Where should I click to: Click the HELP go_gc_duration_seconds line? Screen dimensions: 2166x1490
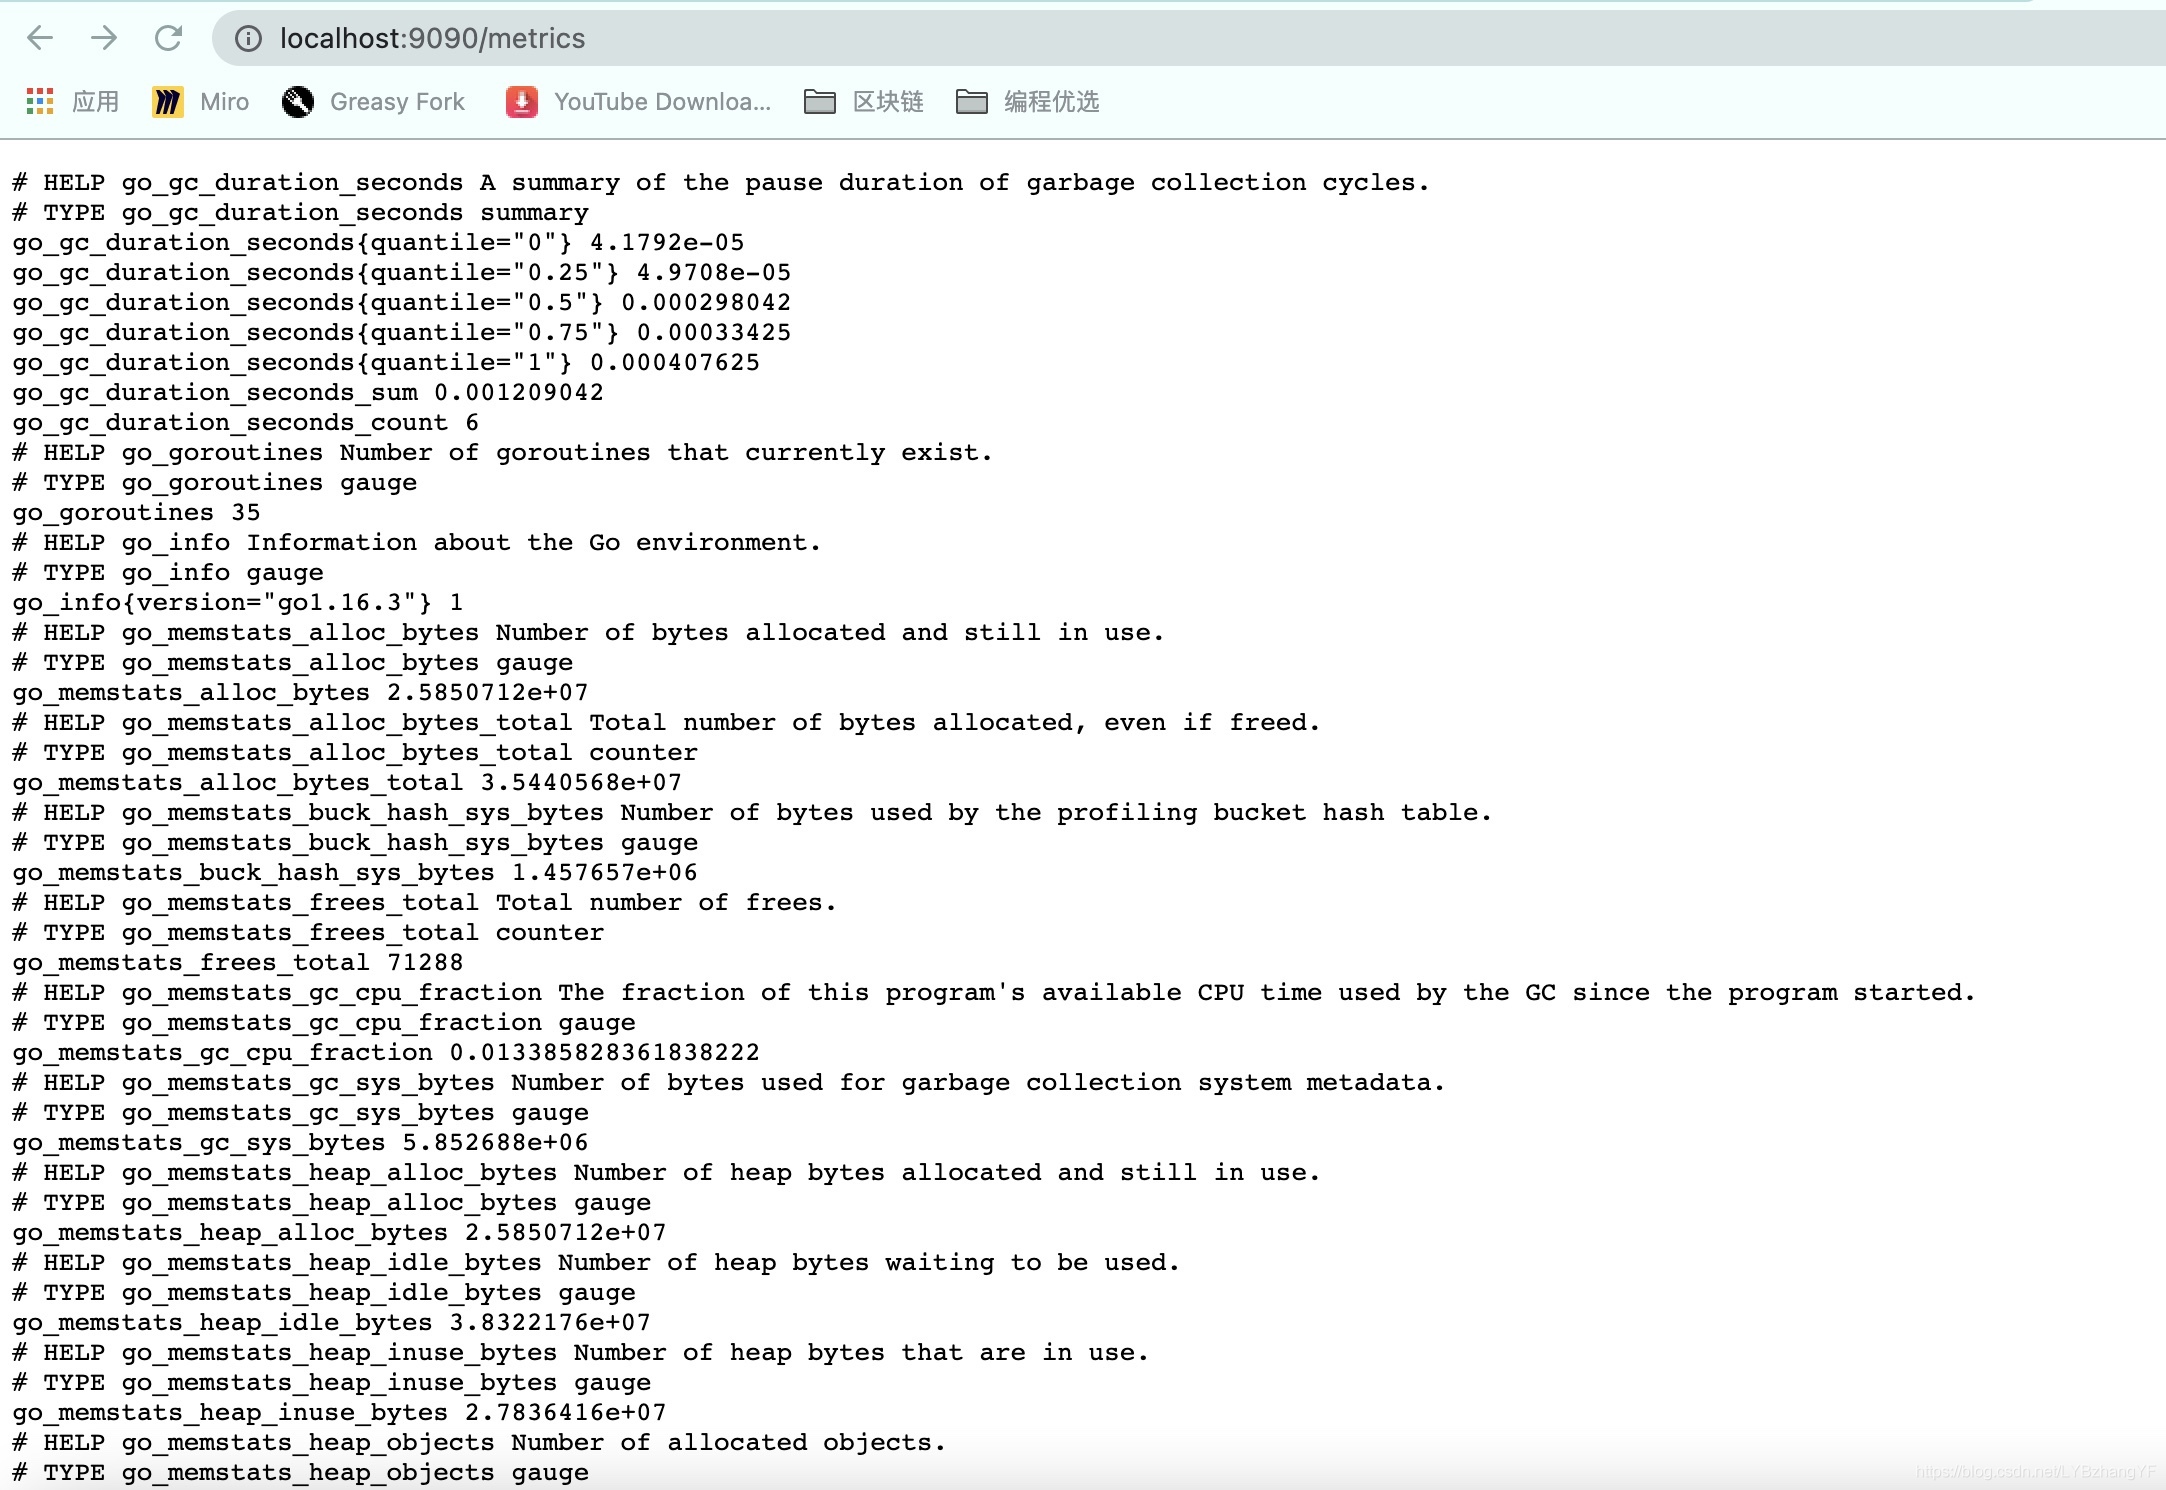pos(721,183)
